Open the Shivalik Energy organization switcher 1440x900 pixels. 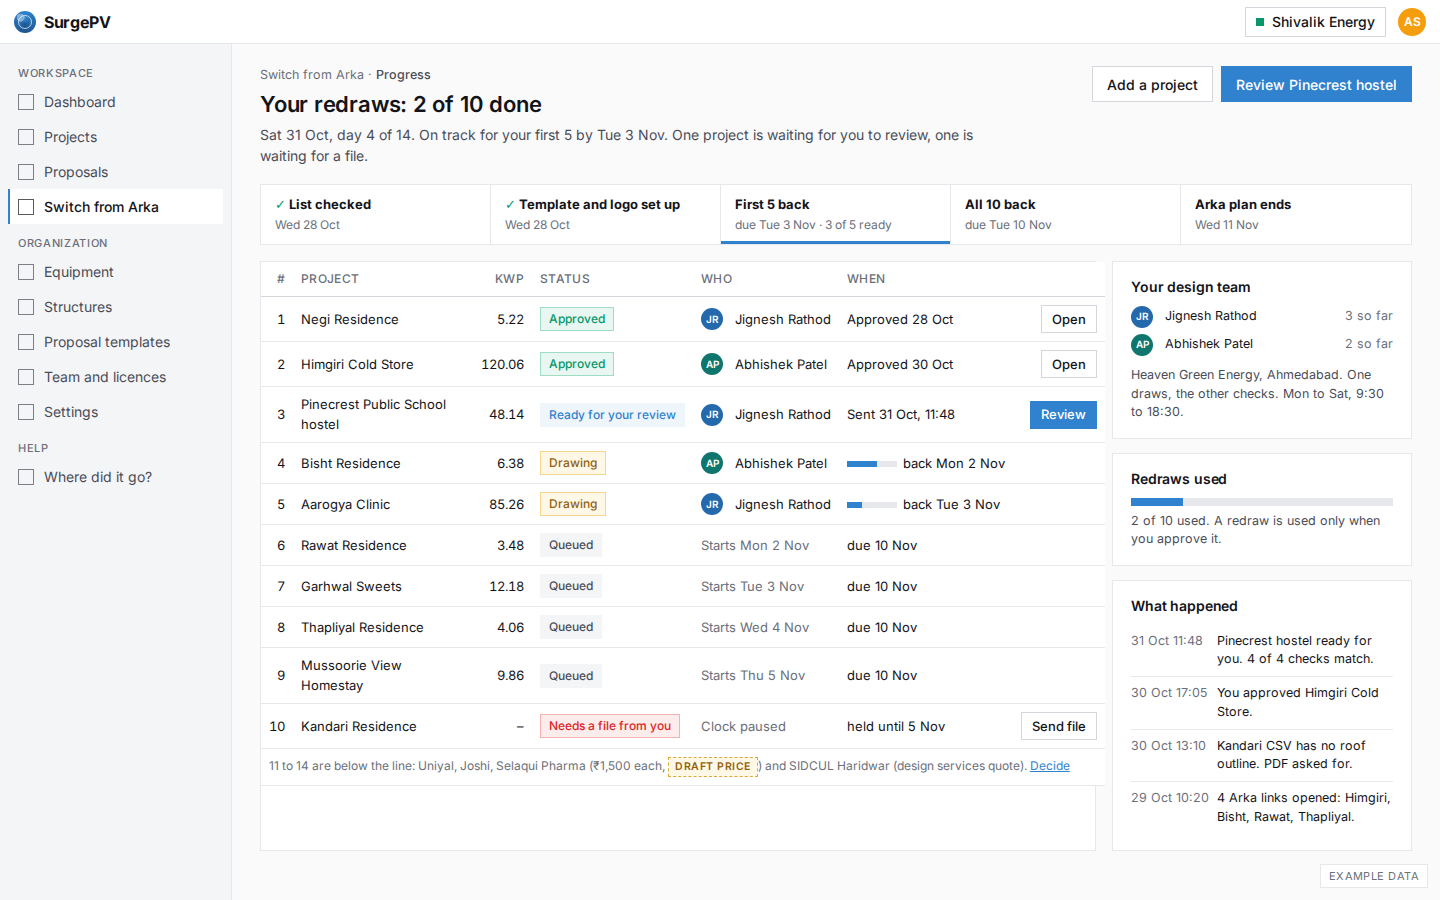(x=1315, y=22)
